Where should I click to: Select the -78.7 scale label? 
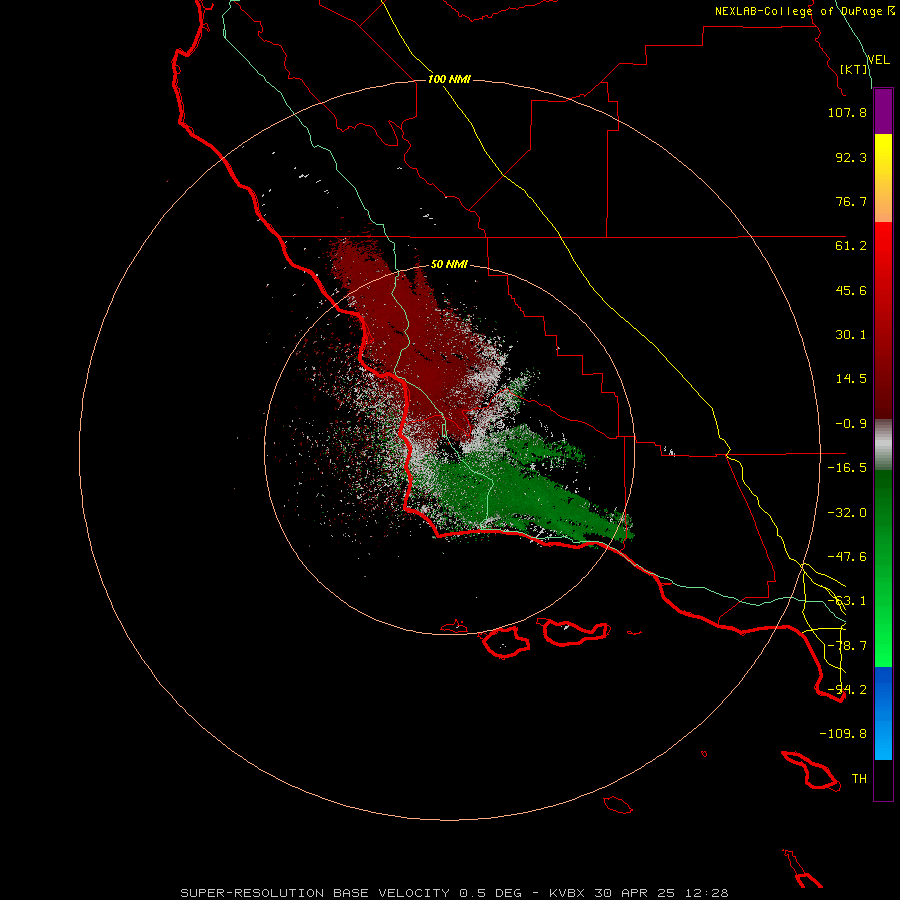[847, 646]
